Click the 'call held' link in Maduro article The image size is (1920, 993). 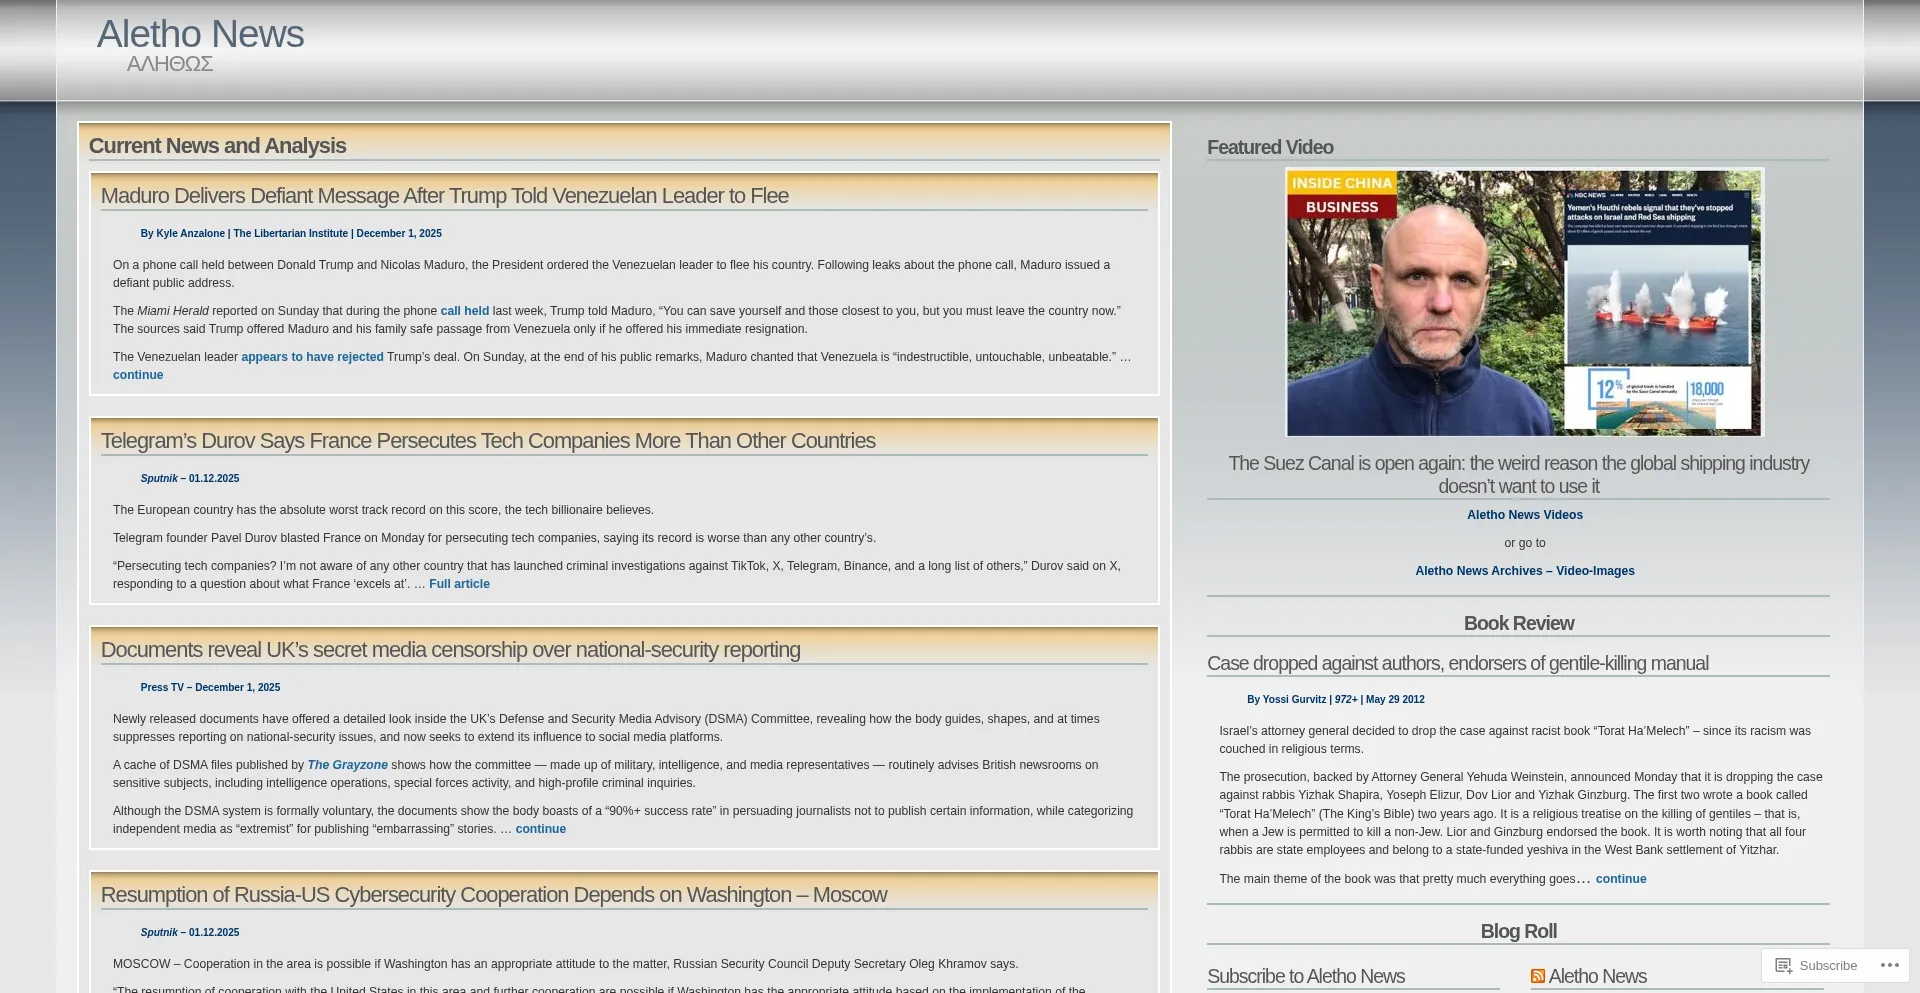point(464,311)
